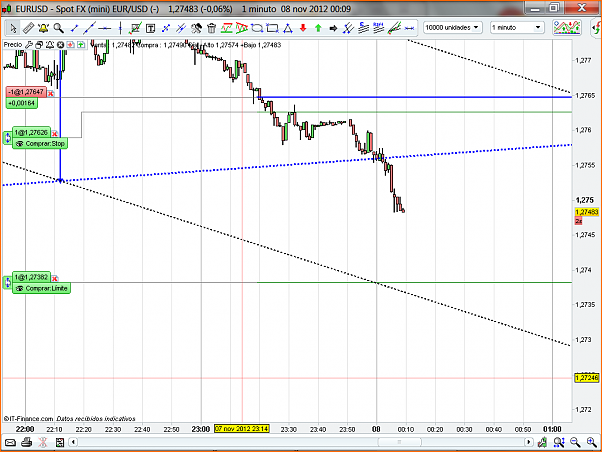Select the vertical line tool
The height and width of the screenshot is (452, 602).
tap(120, 28)
